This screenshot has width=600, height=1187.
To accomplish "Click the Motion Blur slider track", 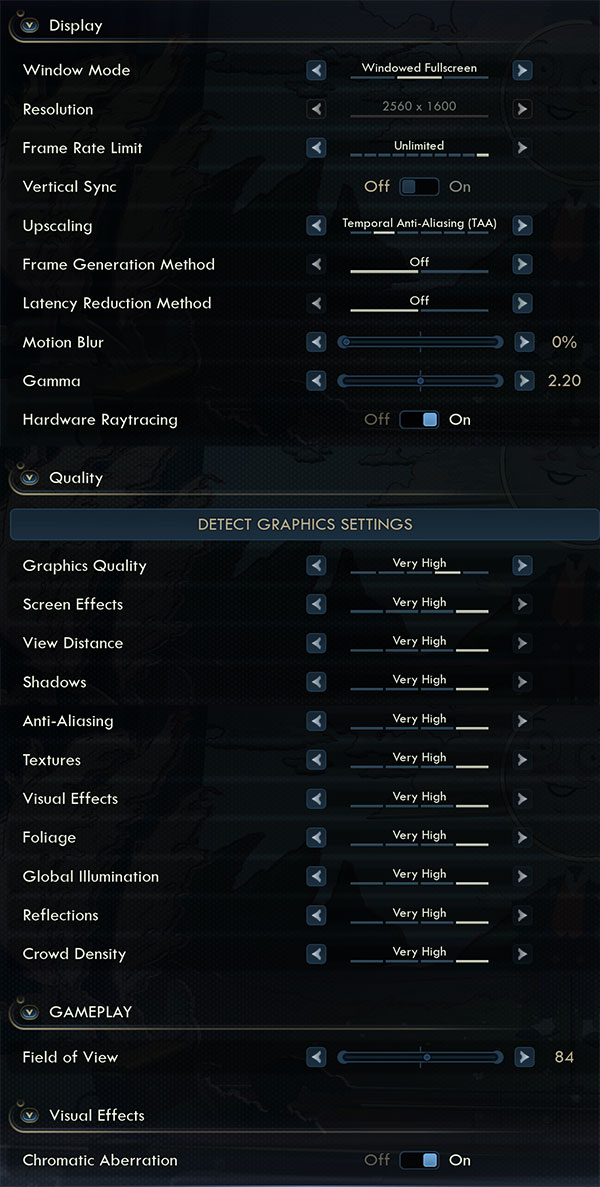I will tap(420, 342).
